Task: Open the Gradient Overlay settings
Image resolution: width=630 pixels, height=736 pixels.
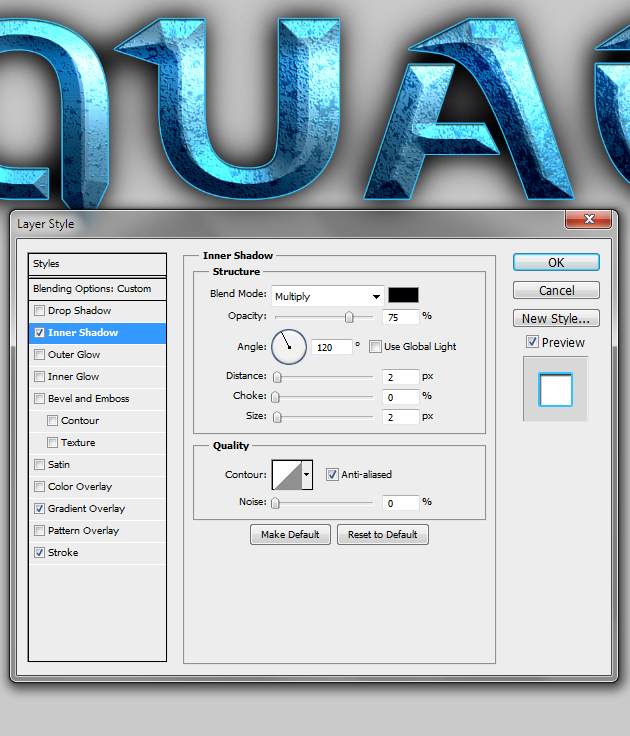Action: [86, 509]
